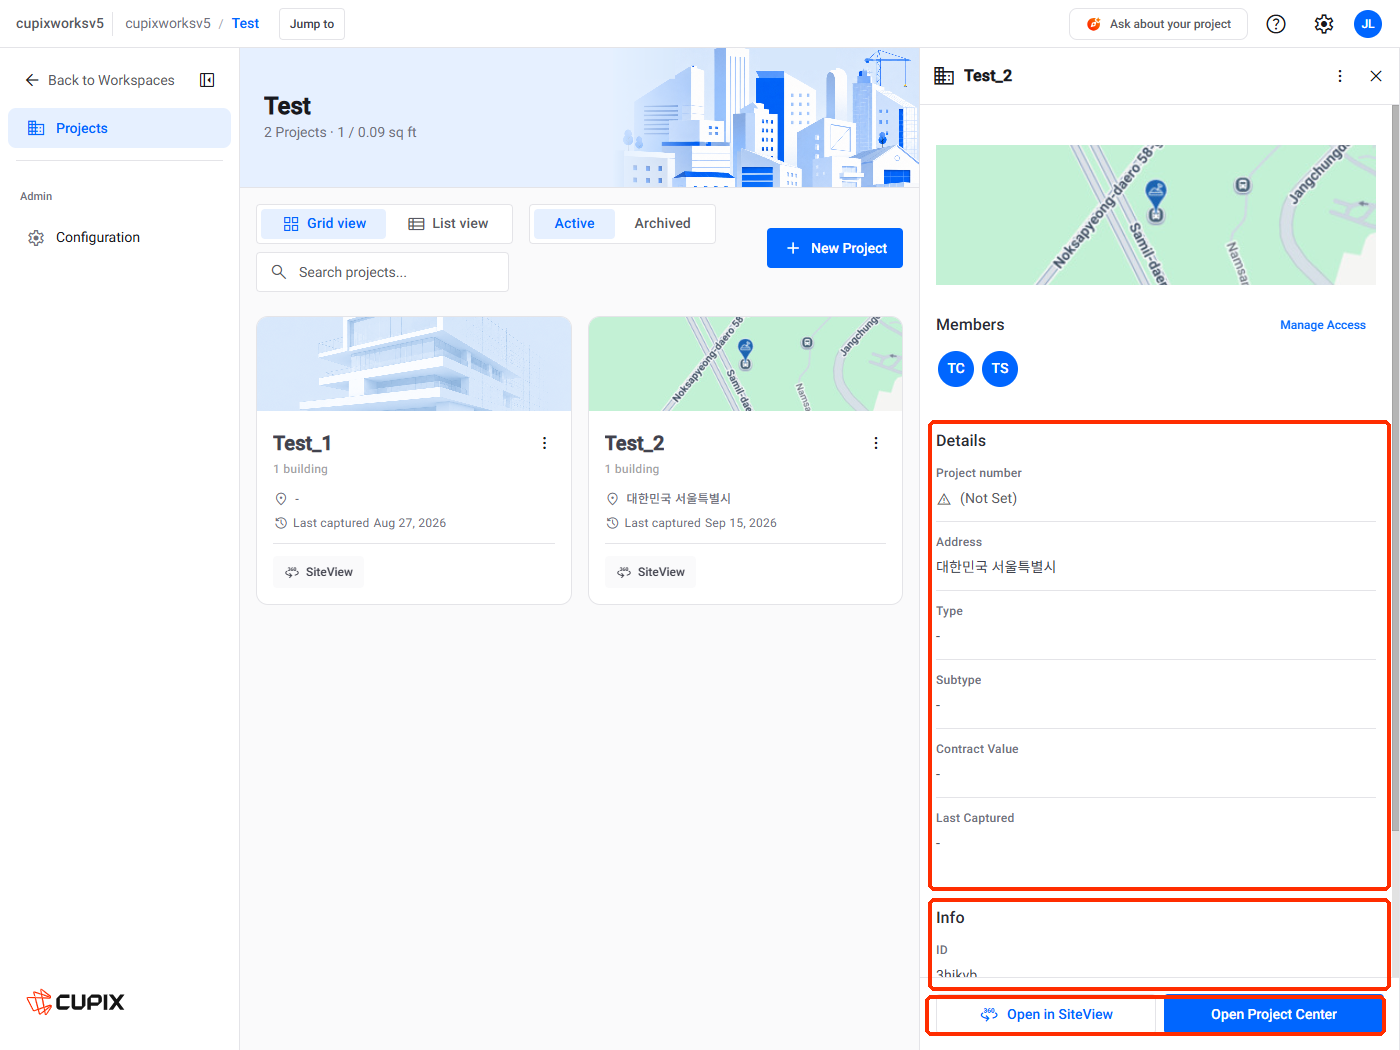Go back to Workspaces
1400x1050 pixels.
click(100, 80)
